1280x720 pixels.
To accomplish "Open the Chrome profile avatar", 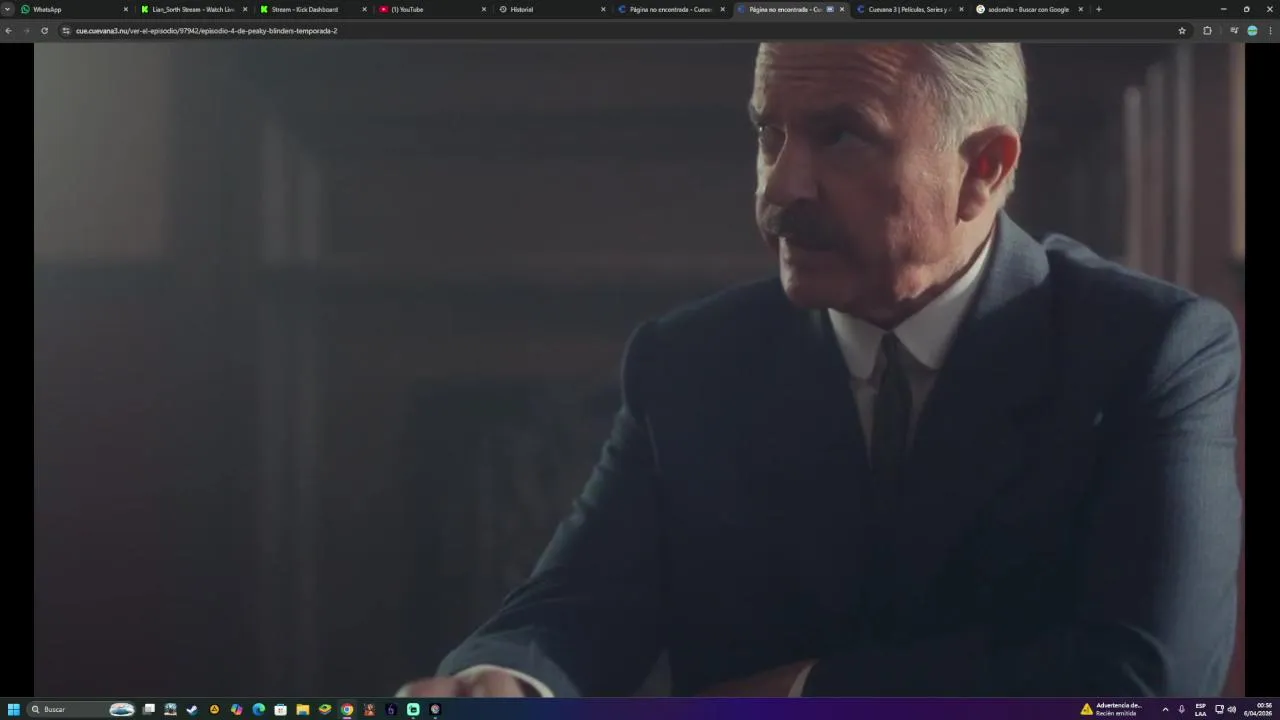I will click(1252, 31).
